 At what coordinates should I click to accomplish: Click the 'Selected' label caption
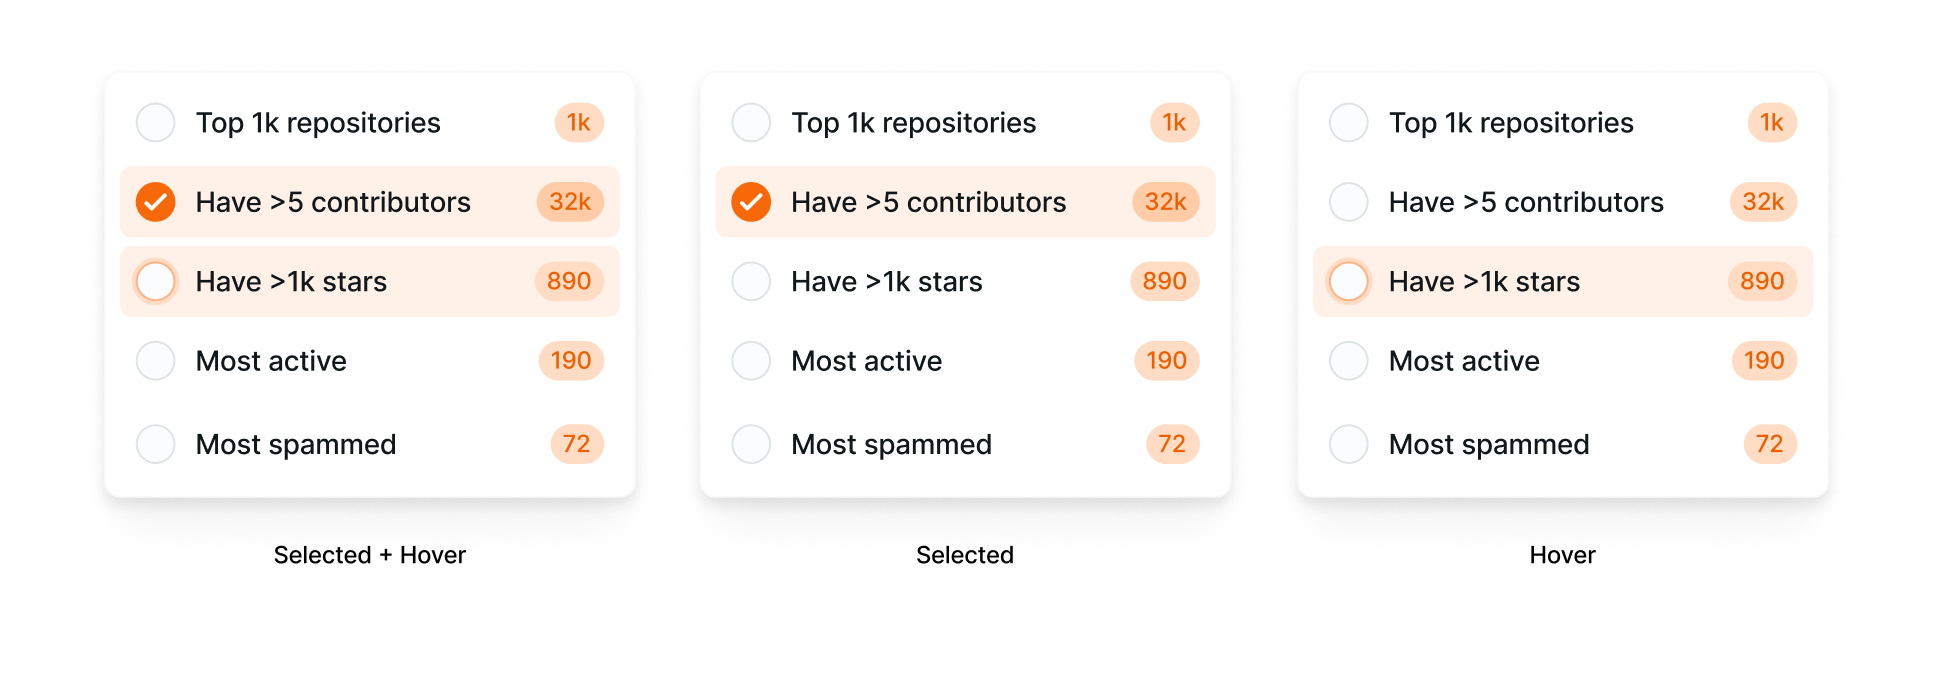click(x=963, y=555)
